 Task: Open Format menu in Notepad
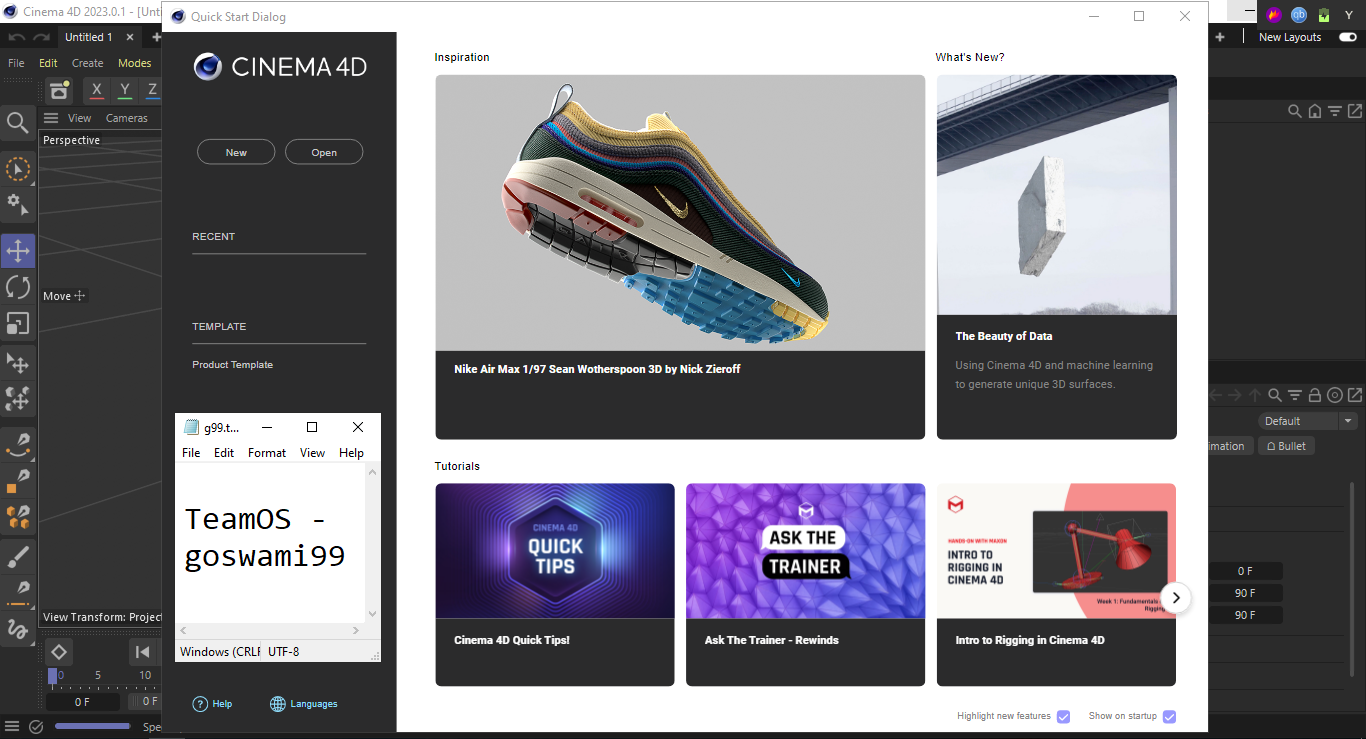(x=267, y=453)
